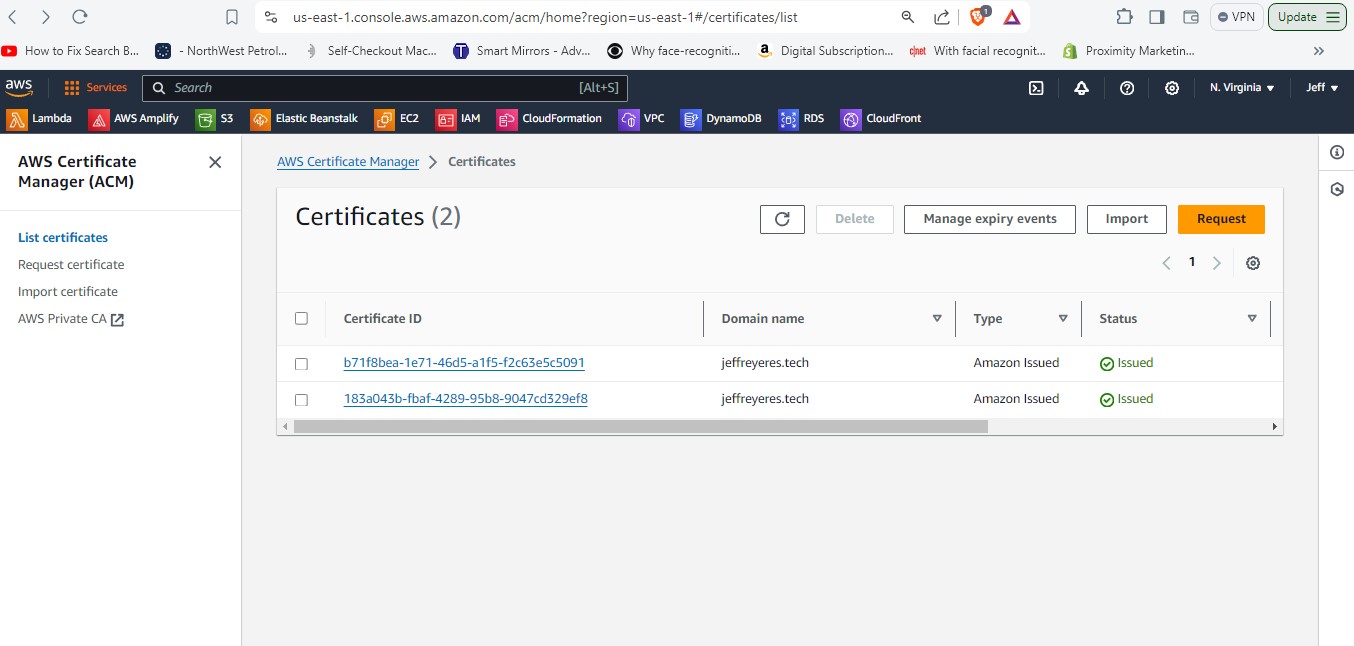This screenshot has width=1354, height=646.
Task: Close the ACM side navigation panel
Action: coord(215,162)
